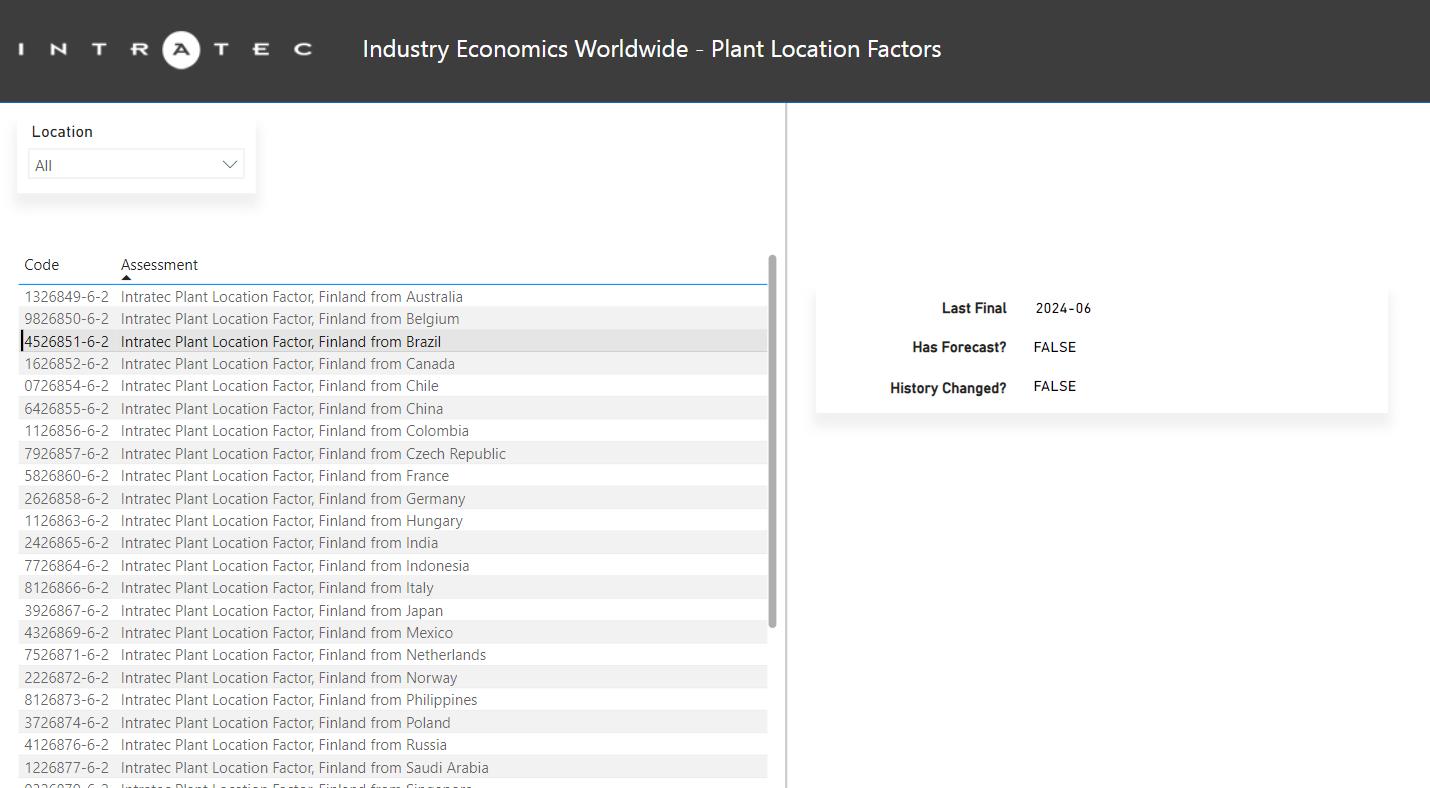The image size is (1430, 788).
Task: Open the Location dropdown
Action: [136, 165]
